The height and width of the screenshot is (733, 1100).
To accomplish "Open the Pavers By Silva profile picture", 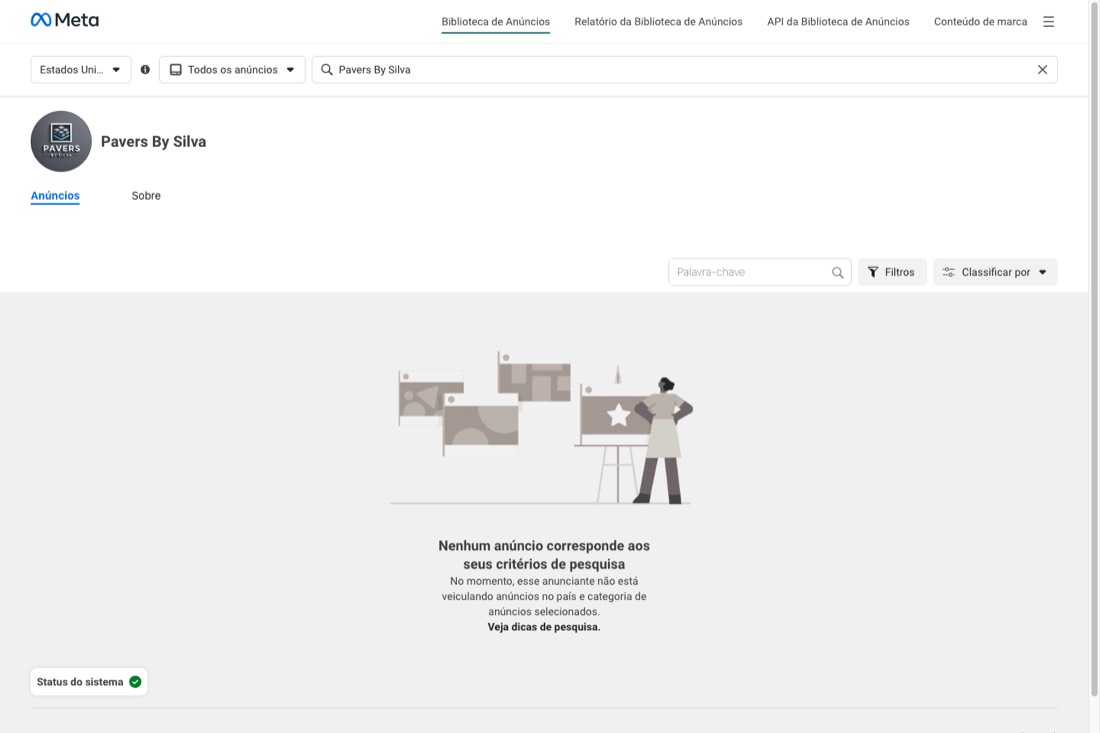I will click(x=61, y=141).
